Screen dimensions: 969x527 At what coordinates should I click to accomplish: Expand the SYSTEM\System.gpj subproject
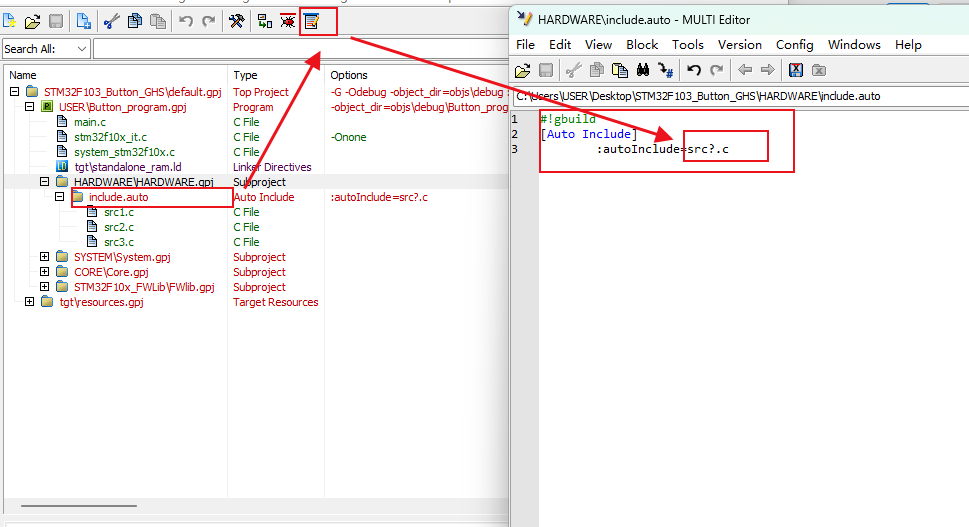point(45,257)
